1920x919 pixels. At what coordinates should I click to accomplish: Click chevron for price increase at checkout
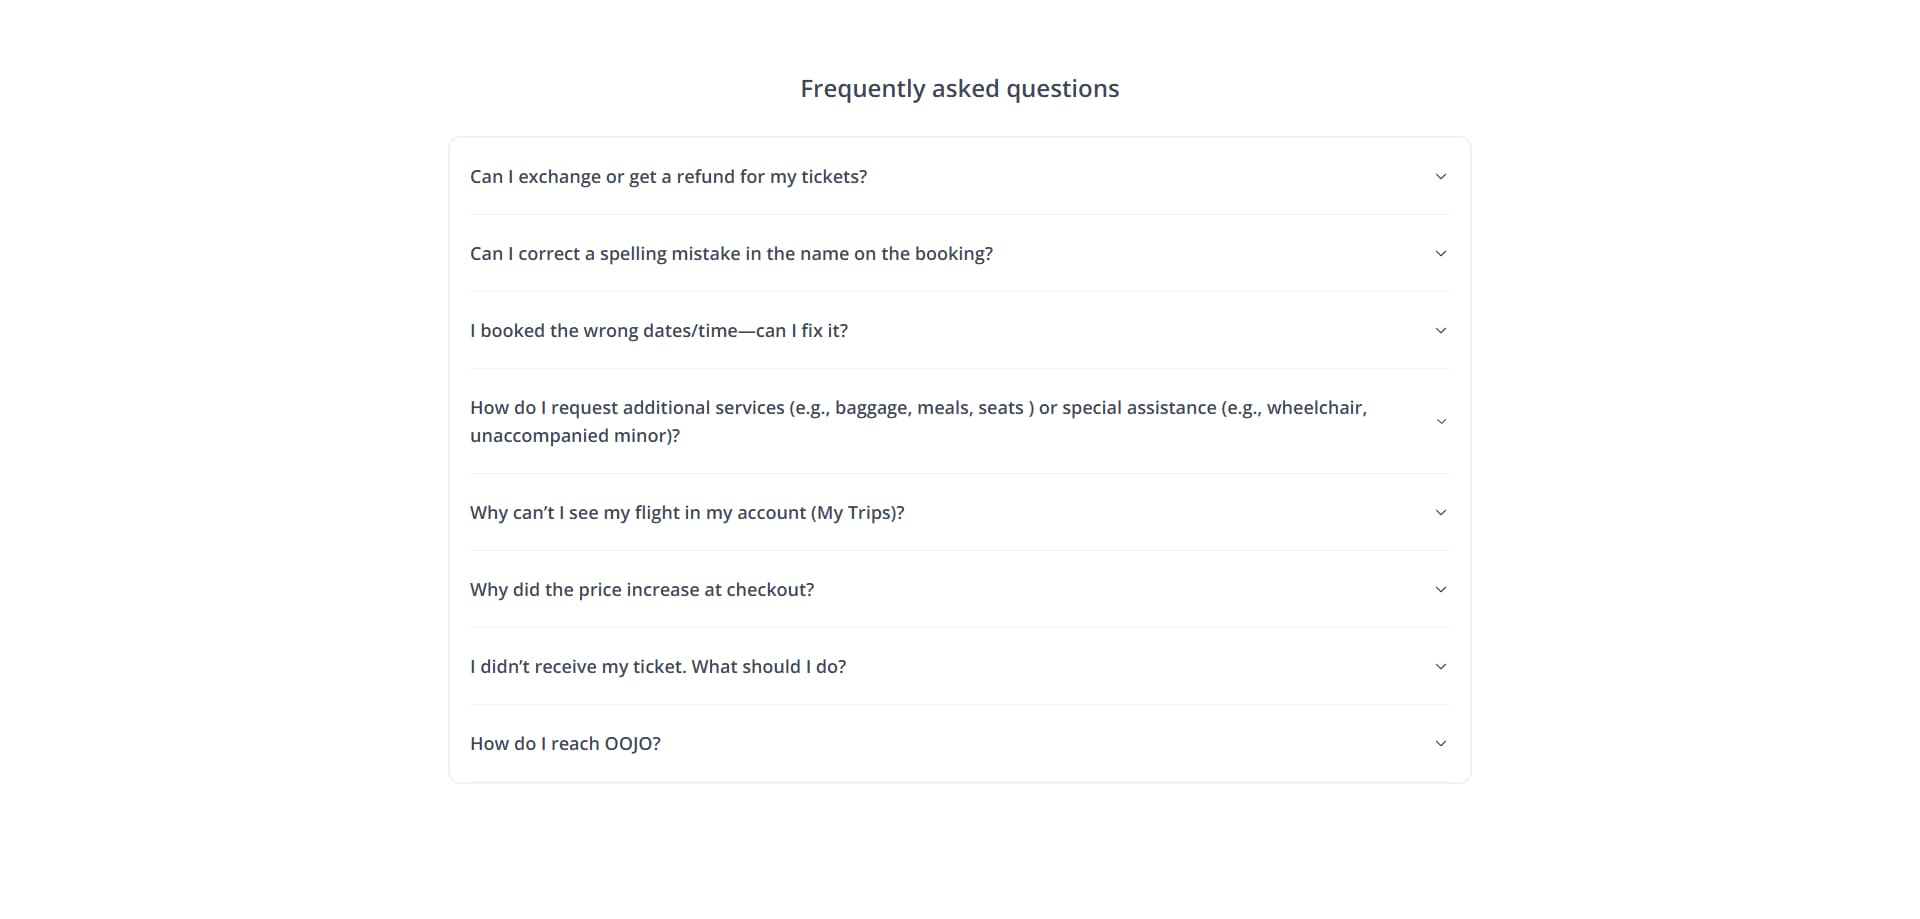click(1441, 590)
